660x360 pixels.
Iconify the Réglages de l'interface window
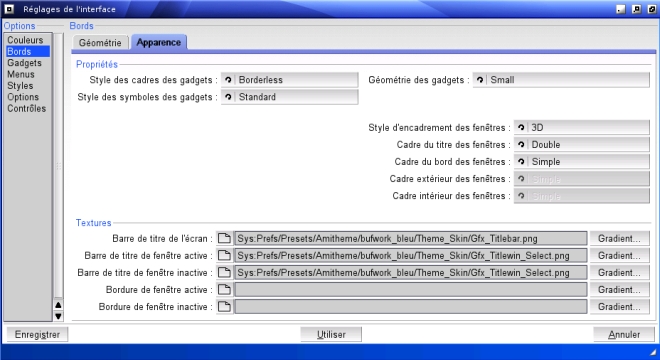pos(621,9)
